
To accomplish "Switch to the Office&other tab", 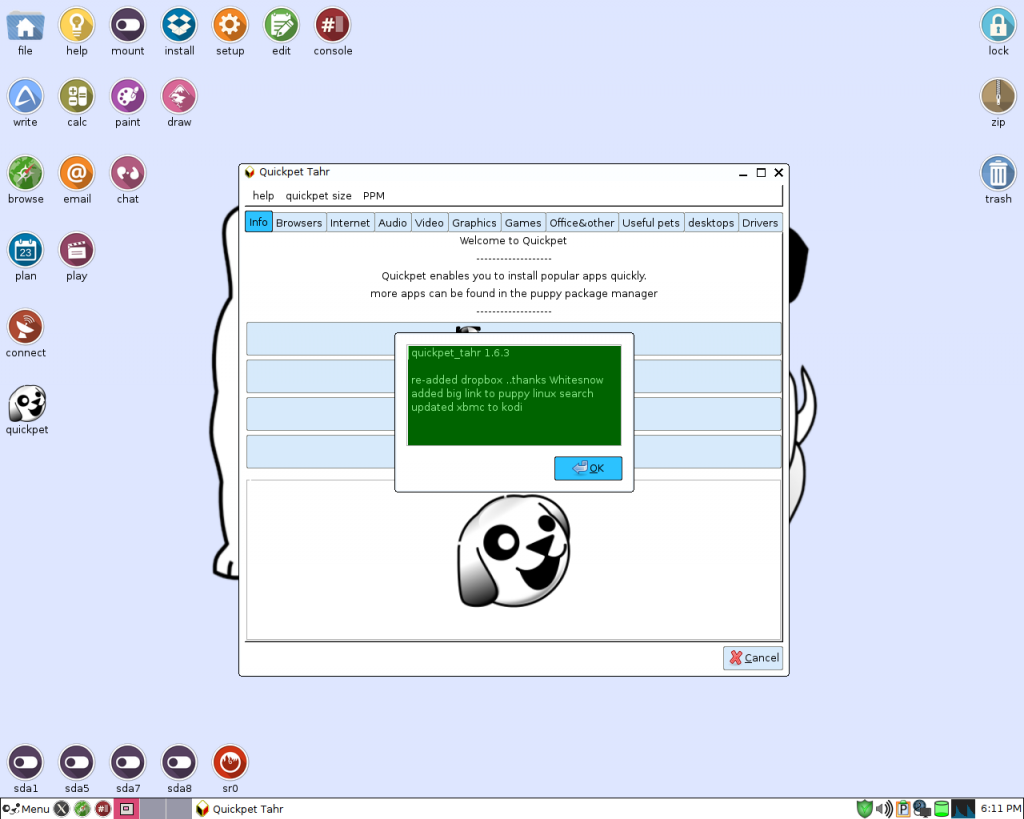I will coord(581,223).
